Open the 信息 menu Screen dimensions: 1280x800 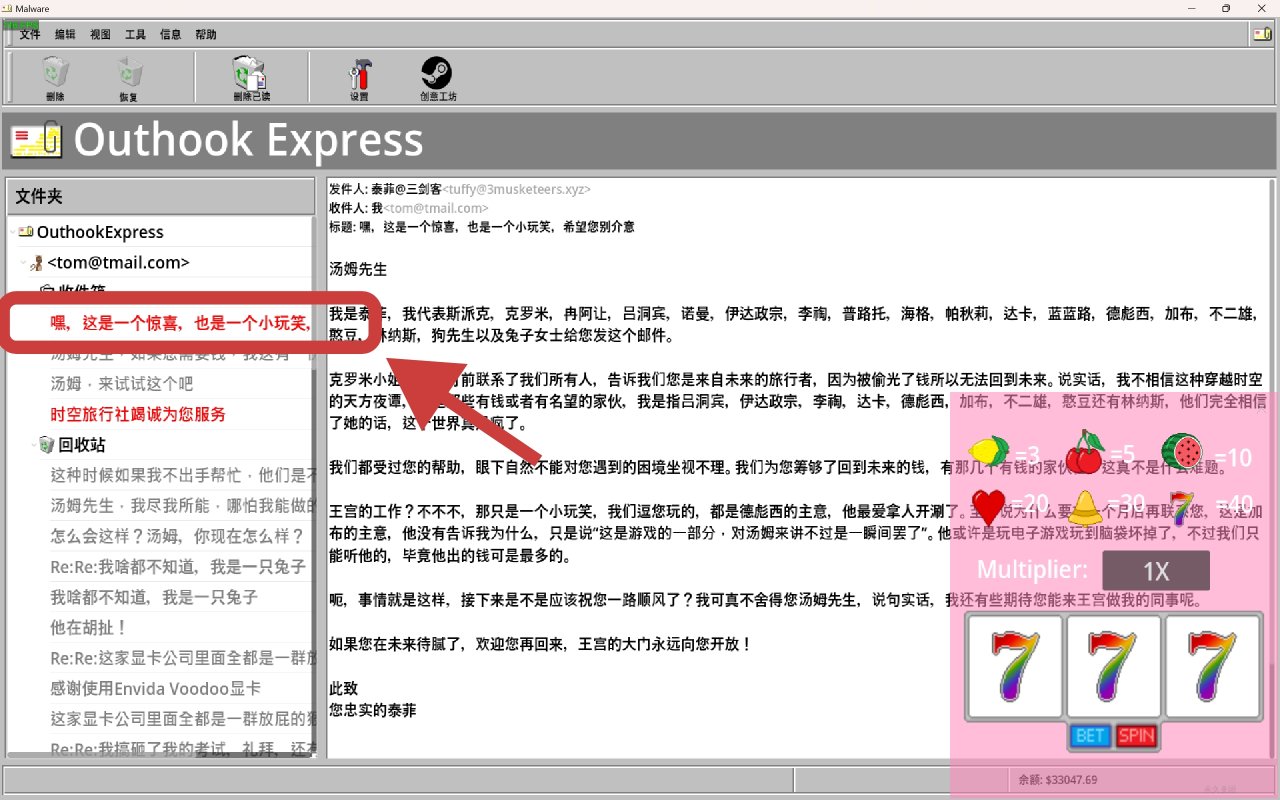click(x=171, y=35)
